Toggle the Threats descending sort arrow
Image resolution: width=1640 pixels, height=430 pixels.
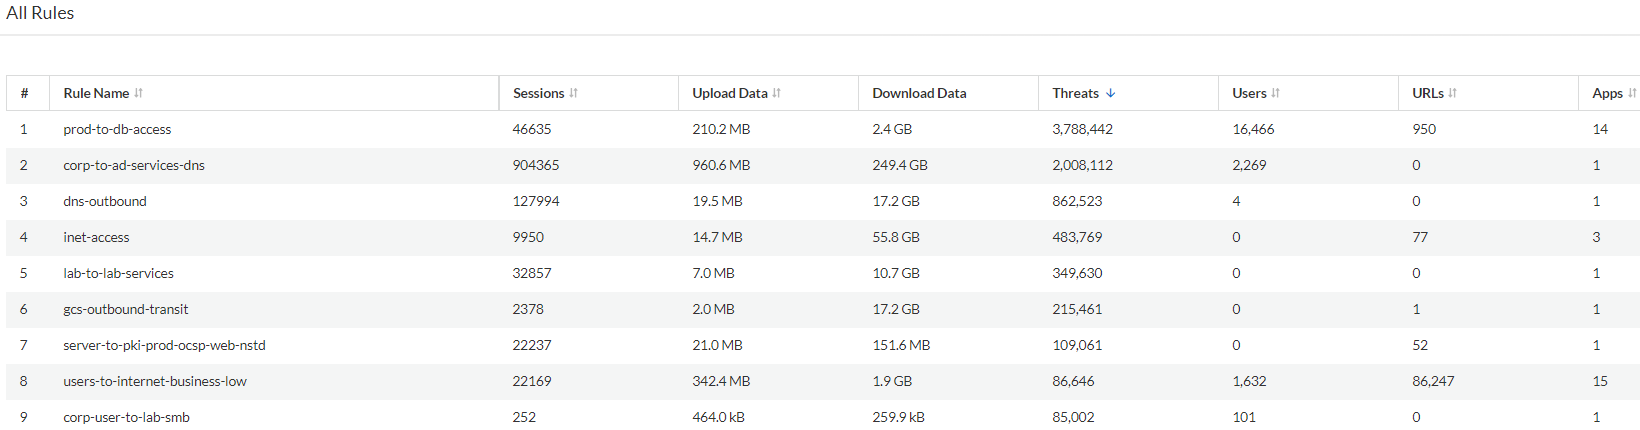point(1111,93)
